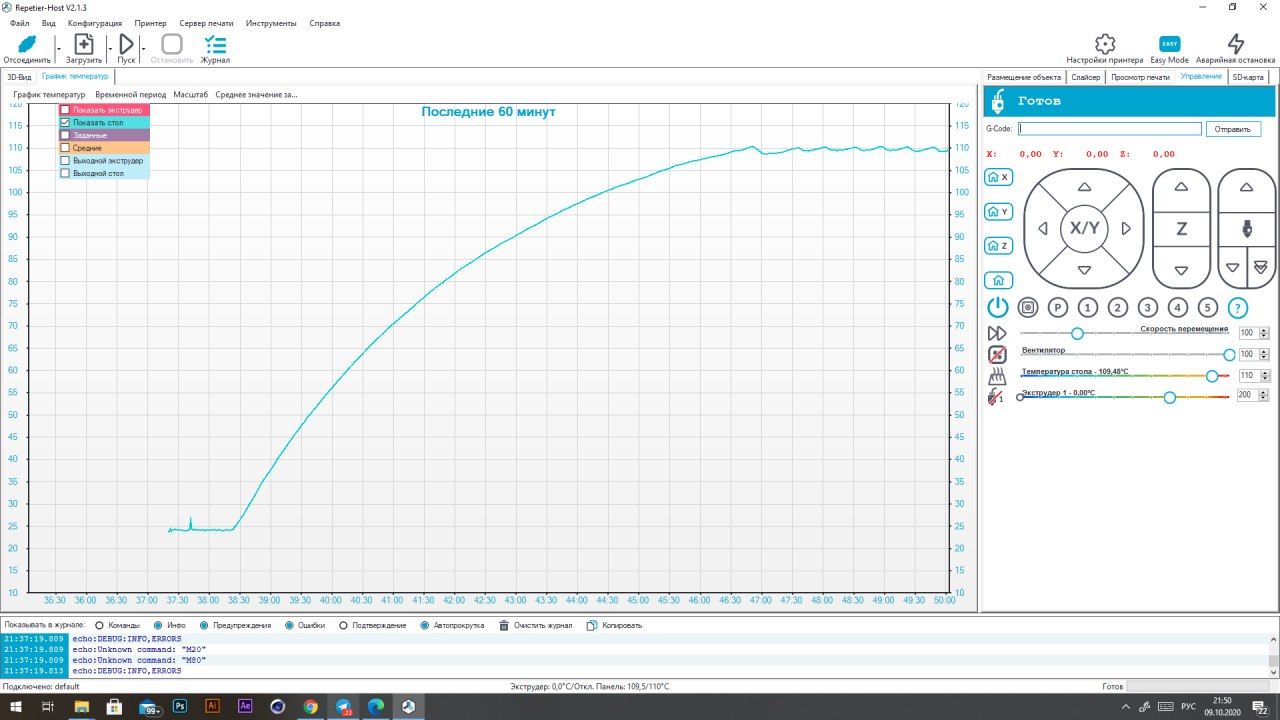The image size is (1280, 720).
Task: Check Средние checkbox
Action: click(65, 148)
